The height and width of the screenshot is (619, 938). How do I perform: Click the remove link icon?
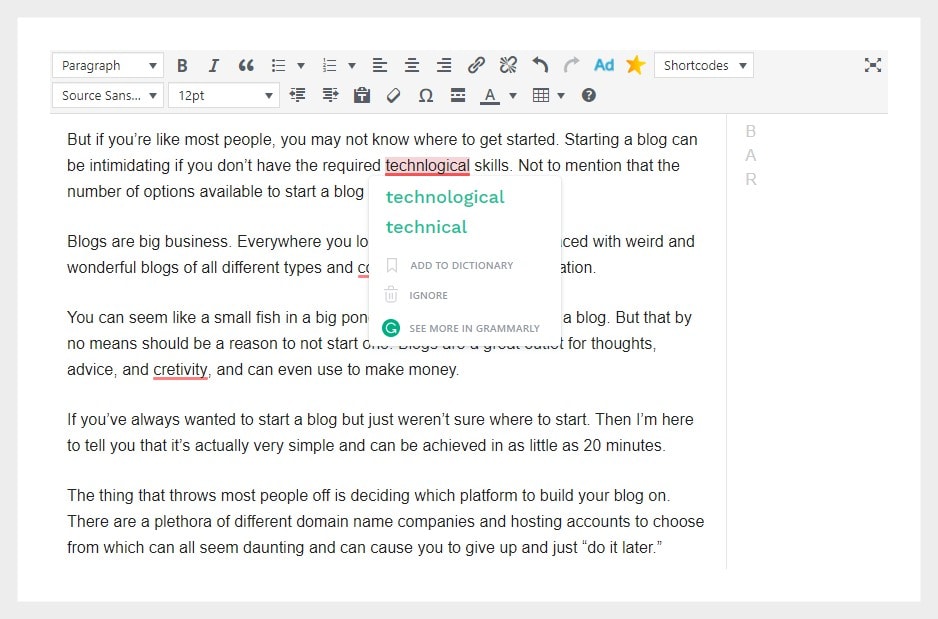(508, 66)
